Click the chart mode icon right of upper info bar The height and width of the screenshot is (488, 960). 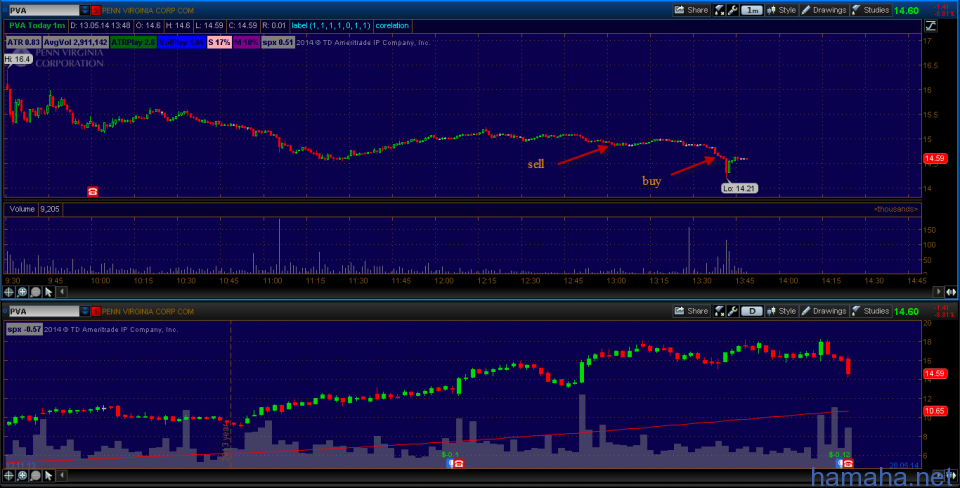coord(931,26)
